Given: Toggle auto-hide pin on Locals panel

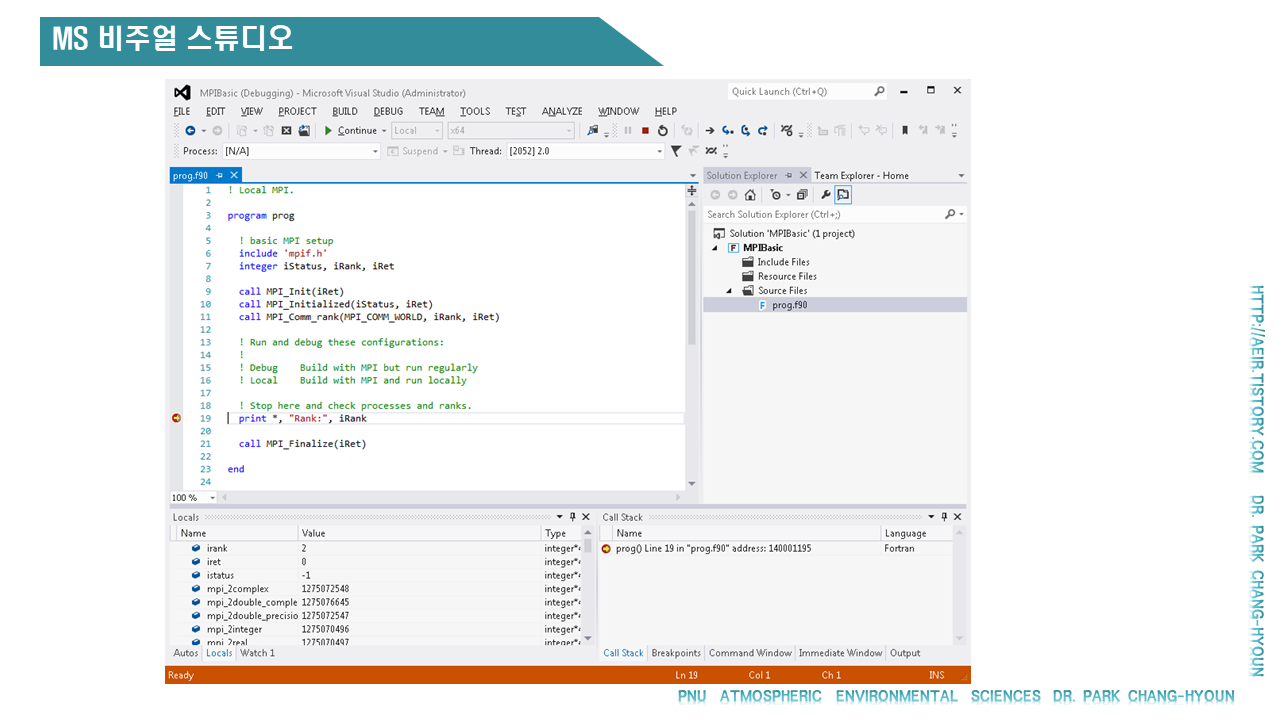Looking at the screenshot, I should click(x=572, y=517).
